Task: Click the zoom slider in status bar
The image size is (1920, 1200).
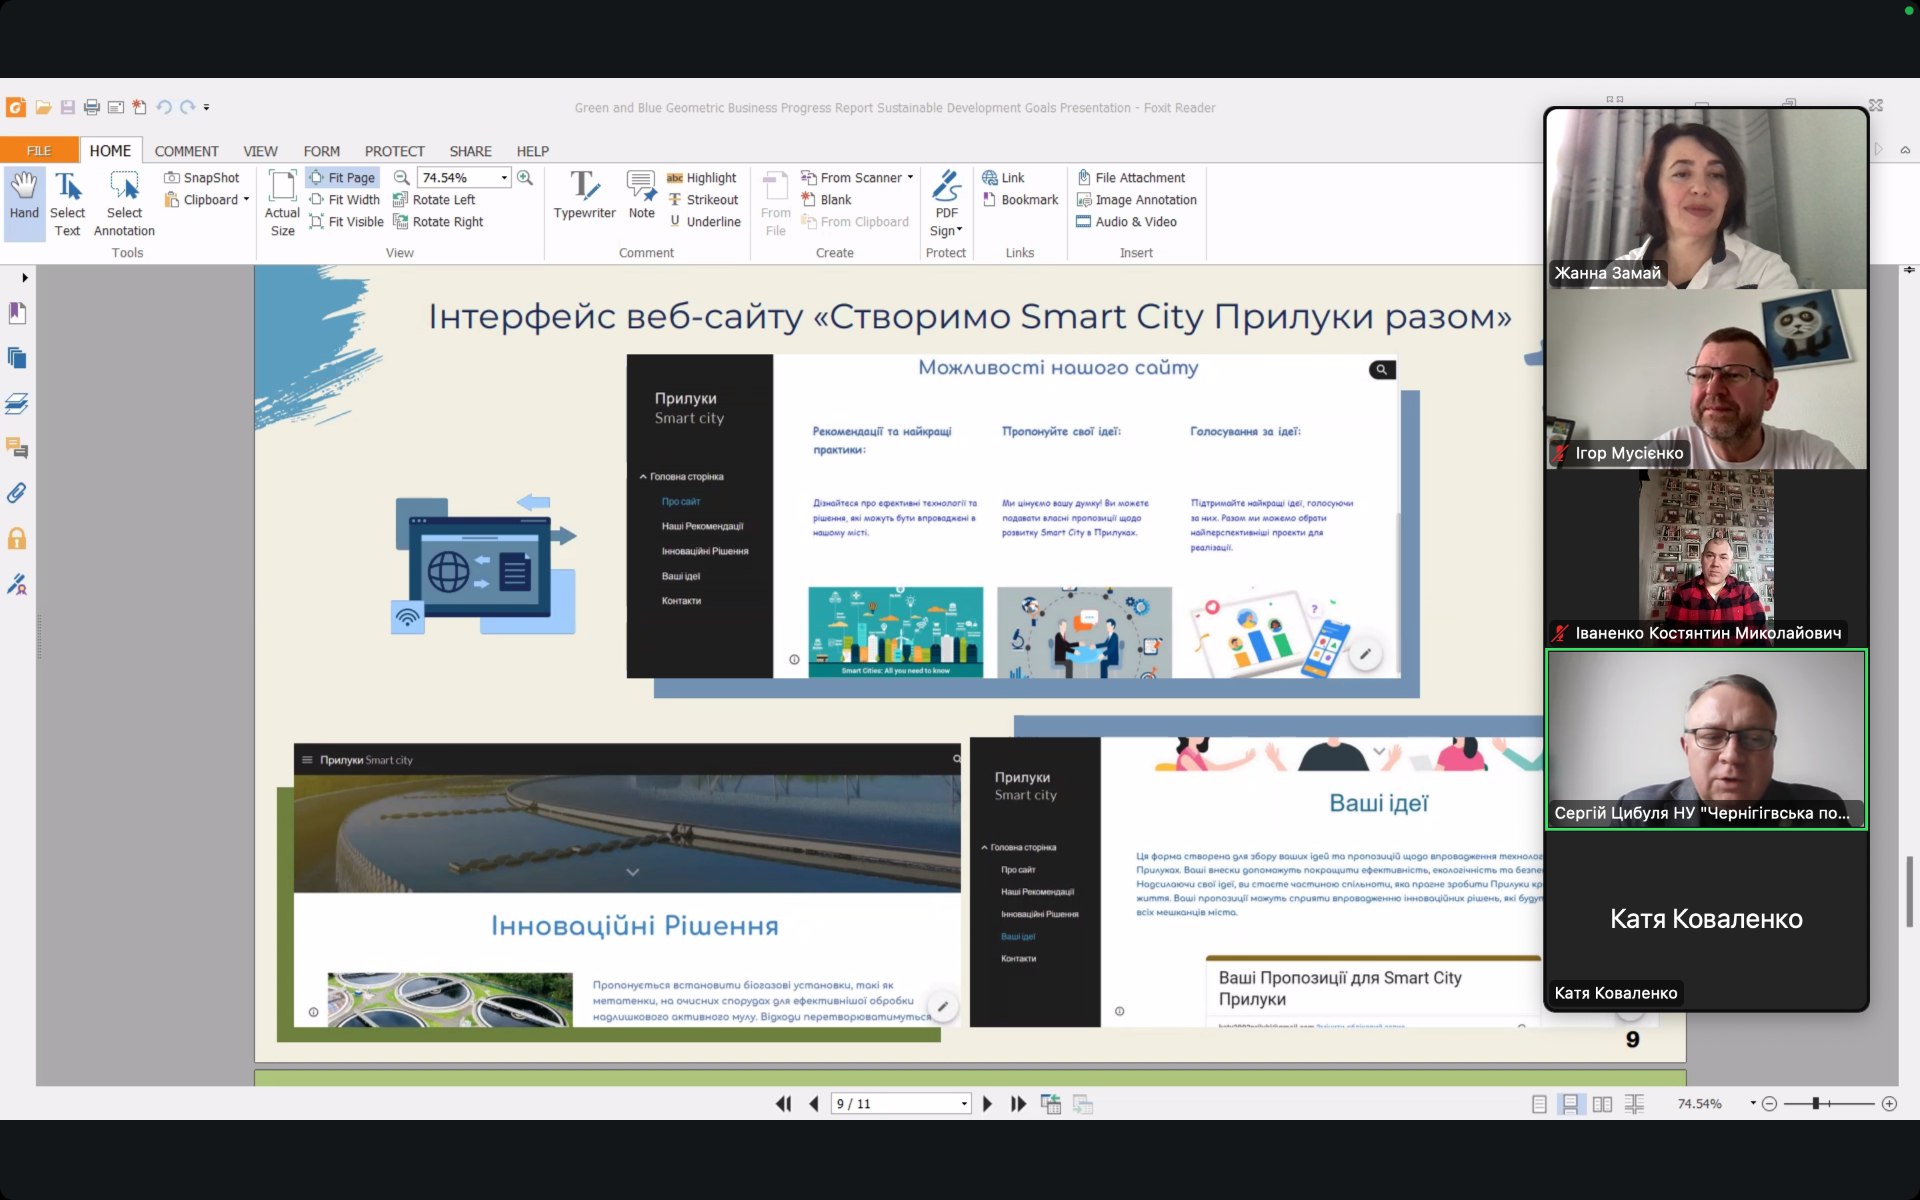Action: pos(1816,1104)
